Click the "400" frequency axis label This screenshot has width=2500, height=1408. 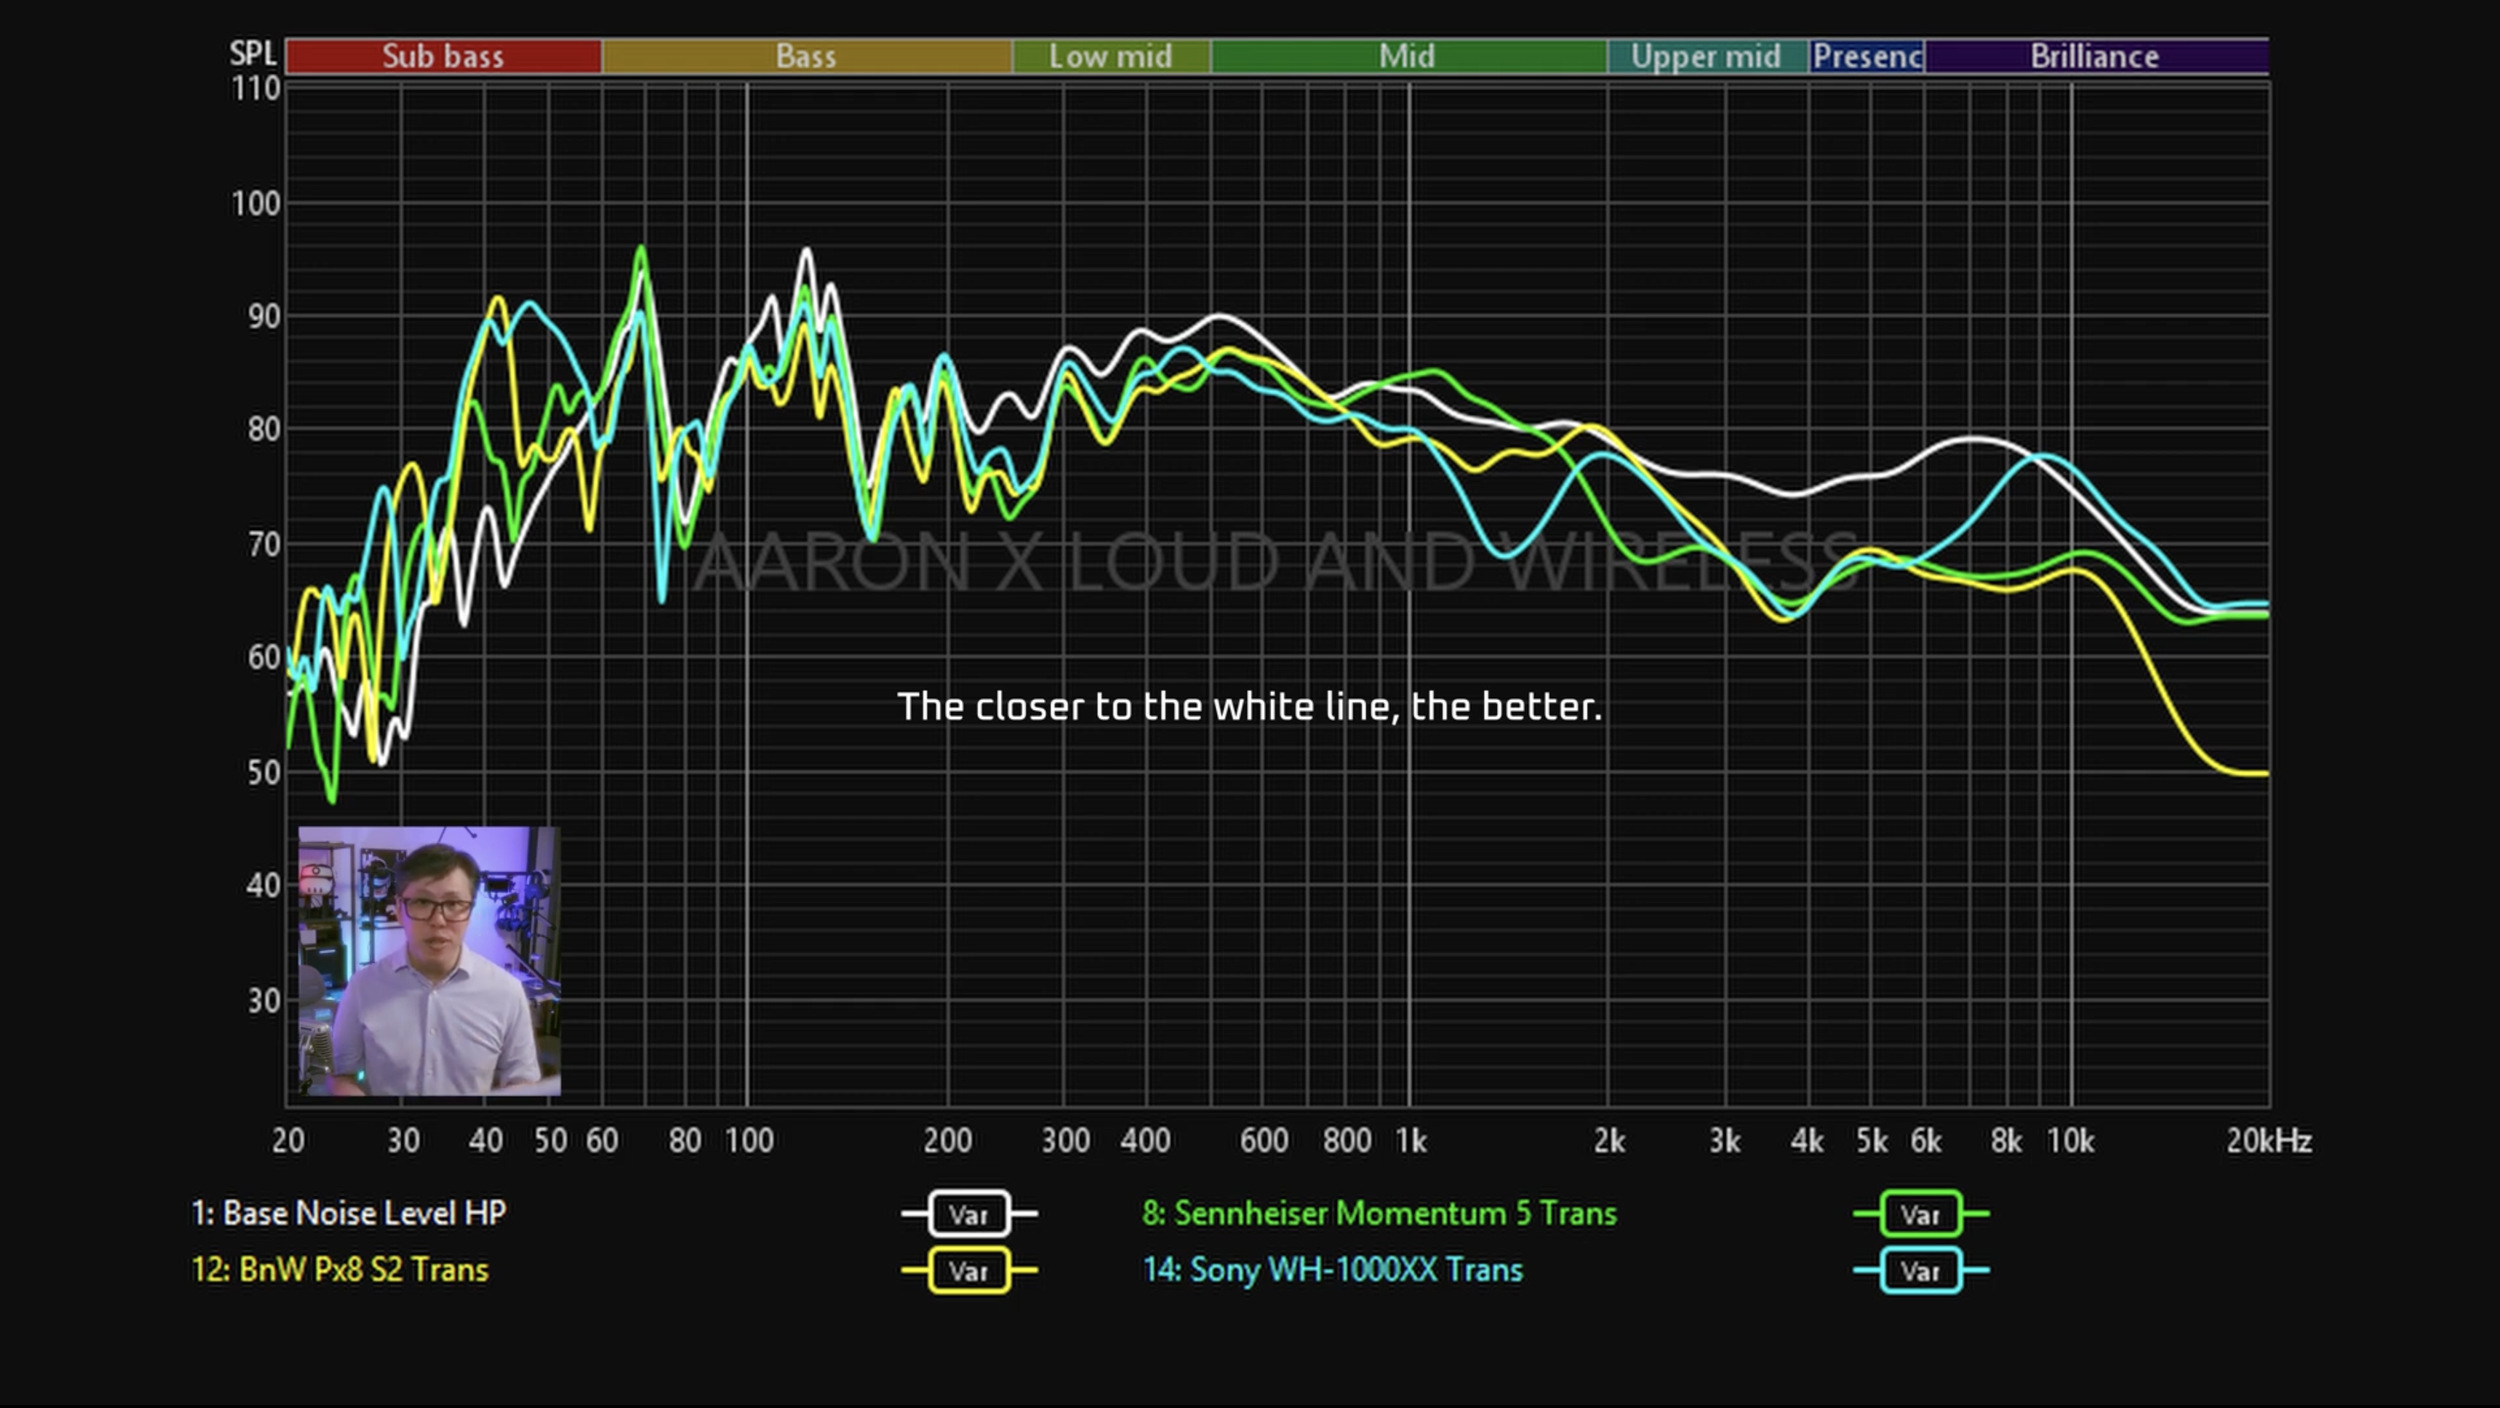pyautogui.click(x=1145, y=1141)
